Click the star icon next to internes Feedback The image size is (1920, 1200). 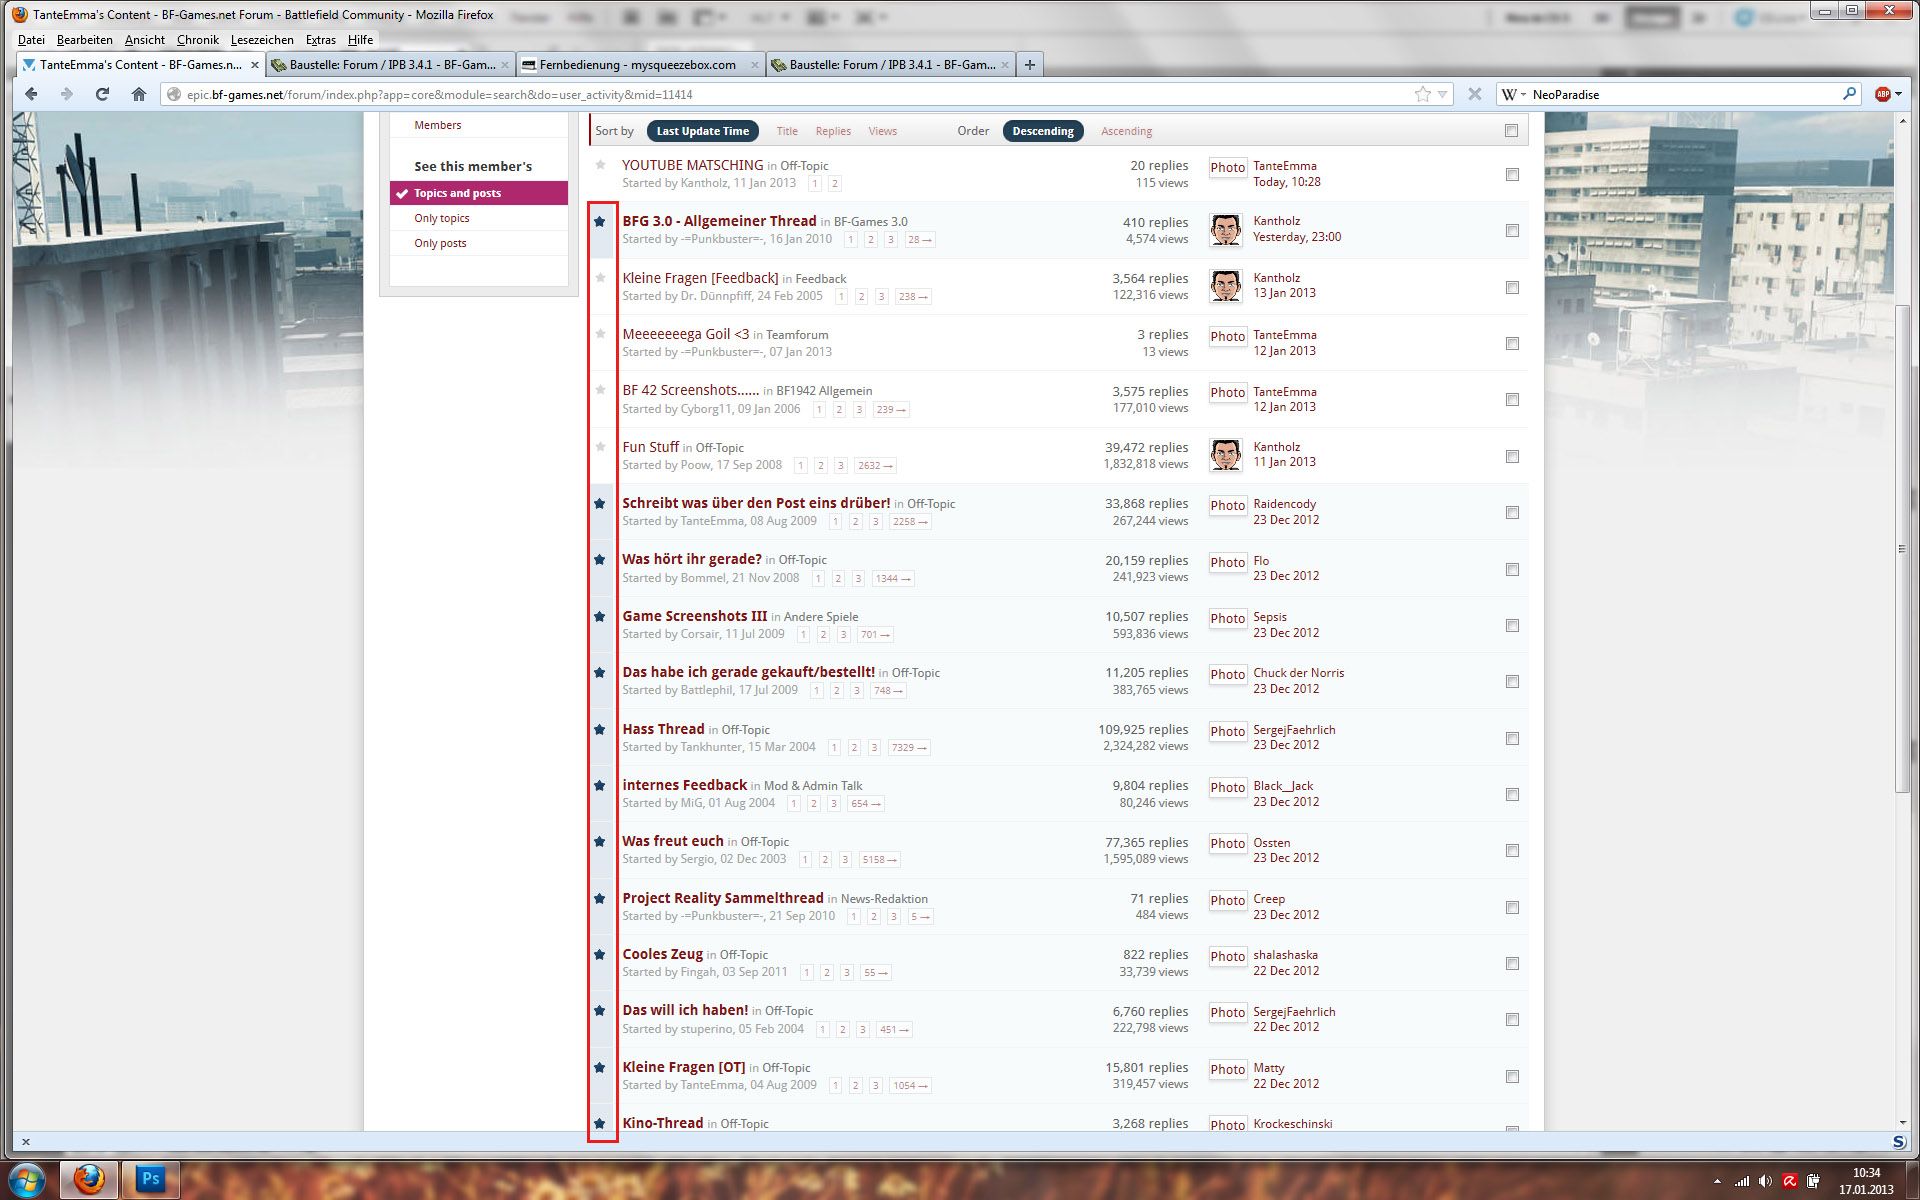(600, 785)
